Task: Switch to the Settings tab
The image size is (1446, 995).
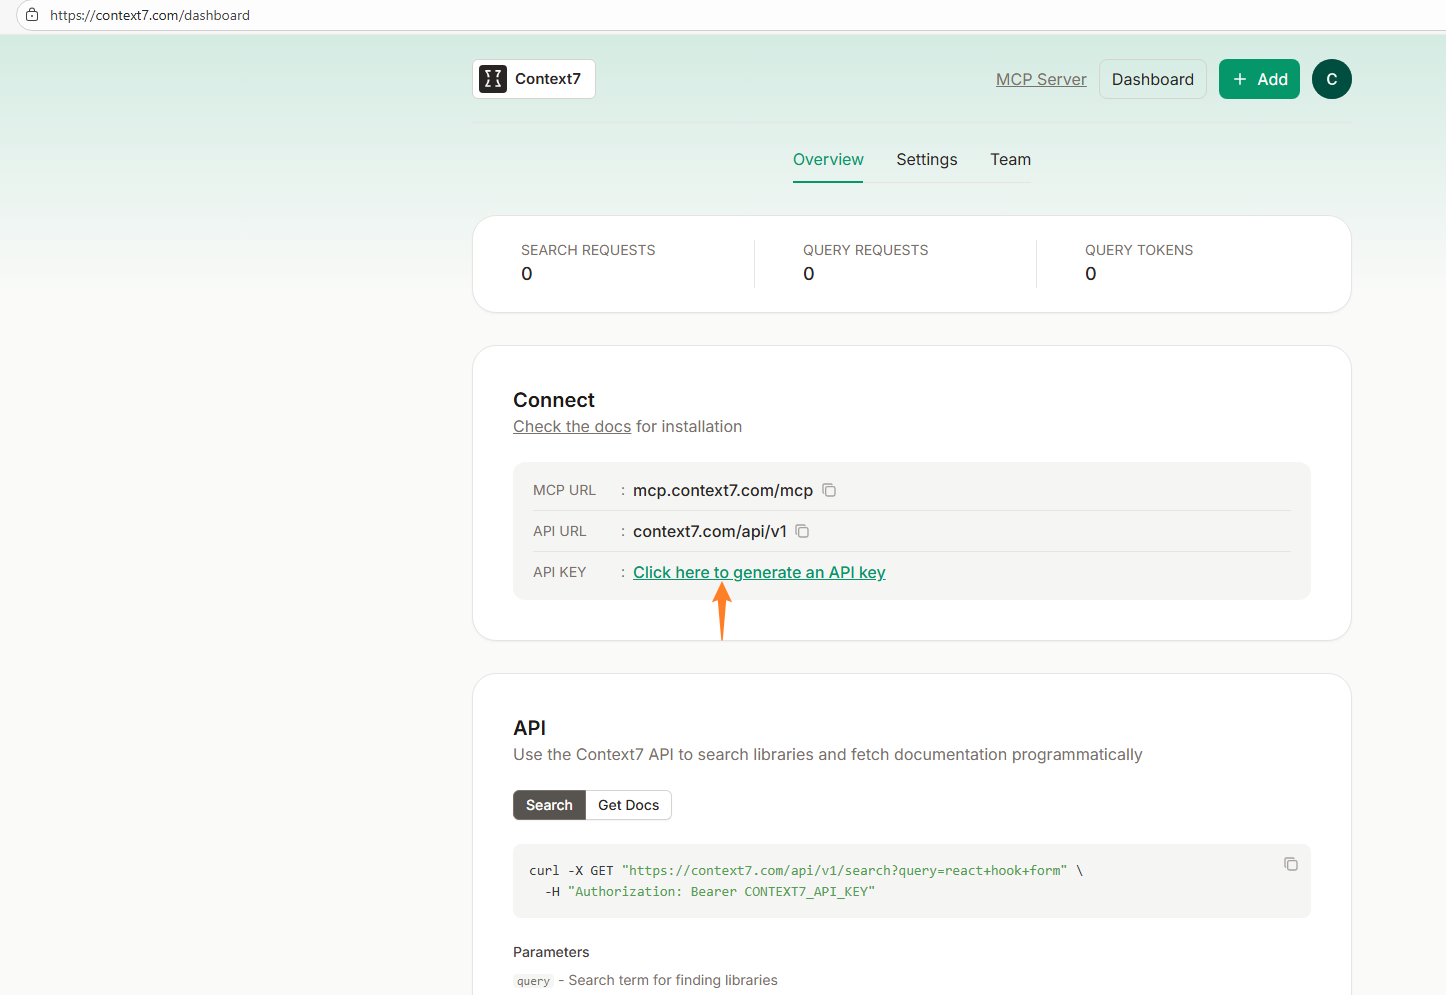Action: [926, 160]
